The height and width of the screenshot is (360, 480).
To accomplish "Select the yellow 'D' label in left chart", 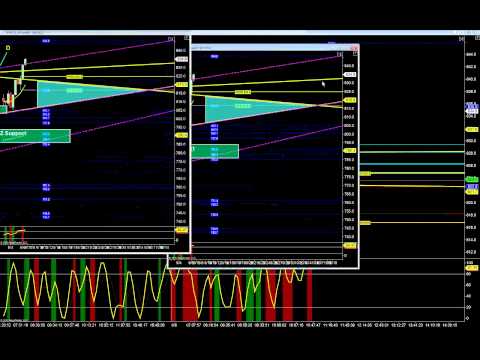I will pos(8,48).
